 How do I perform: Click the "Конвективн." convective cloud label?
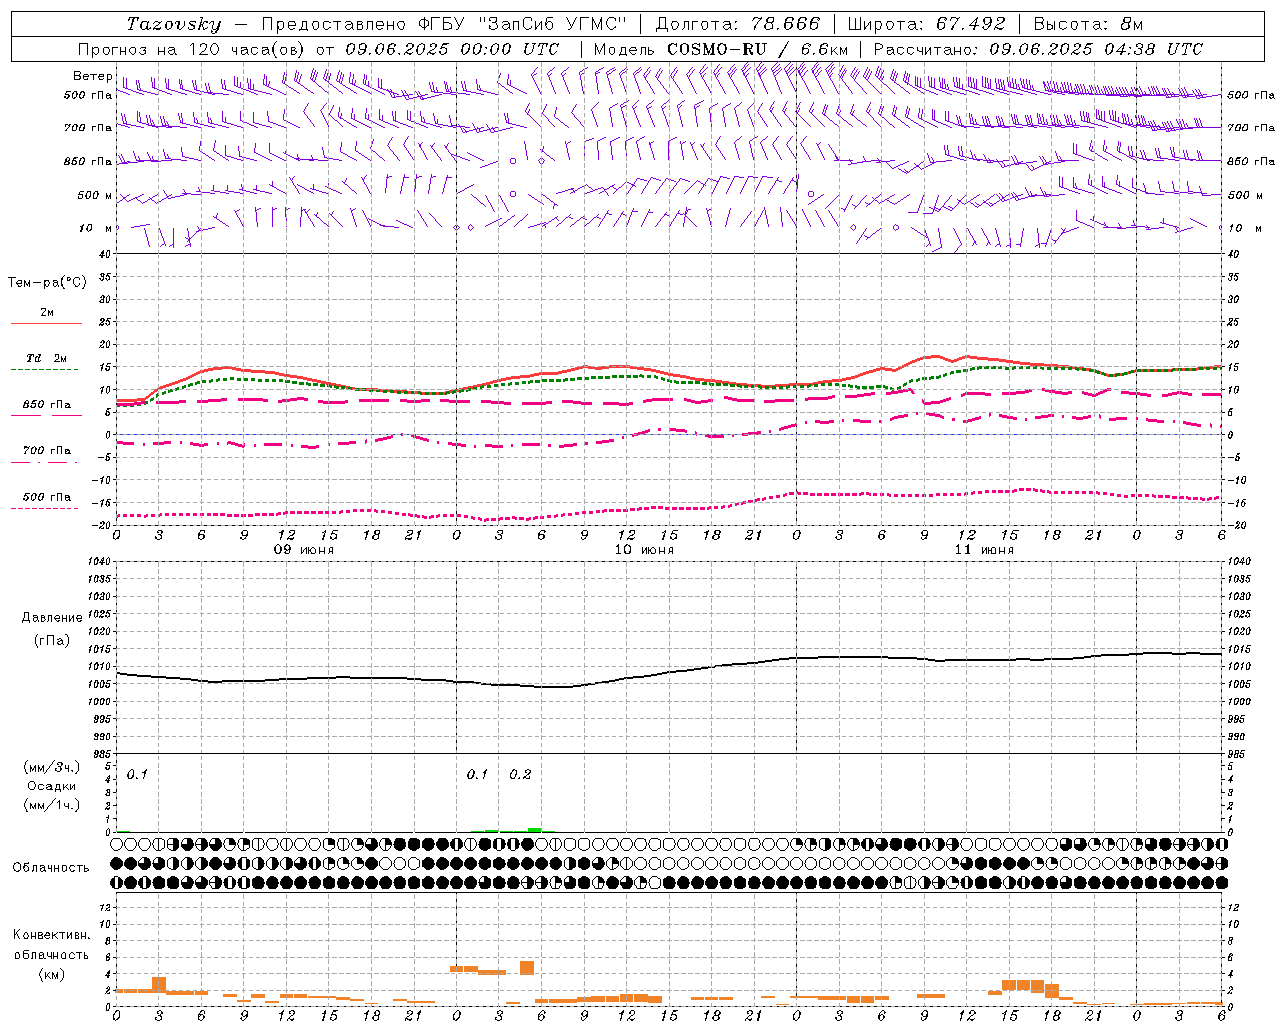[x=51, y=935]
